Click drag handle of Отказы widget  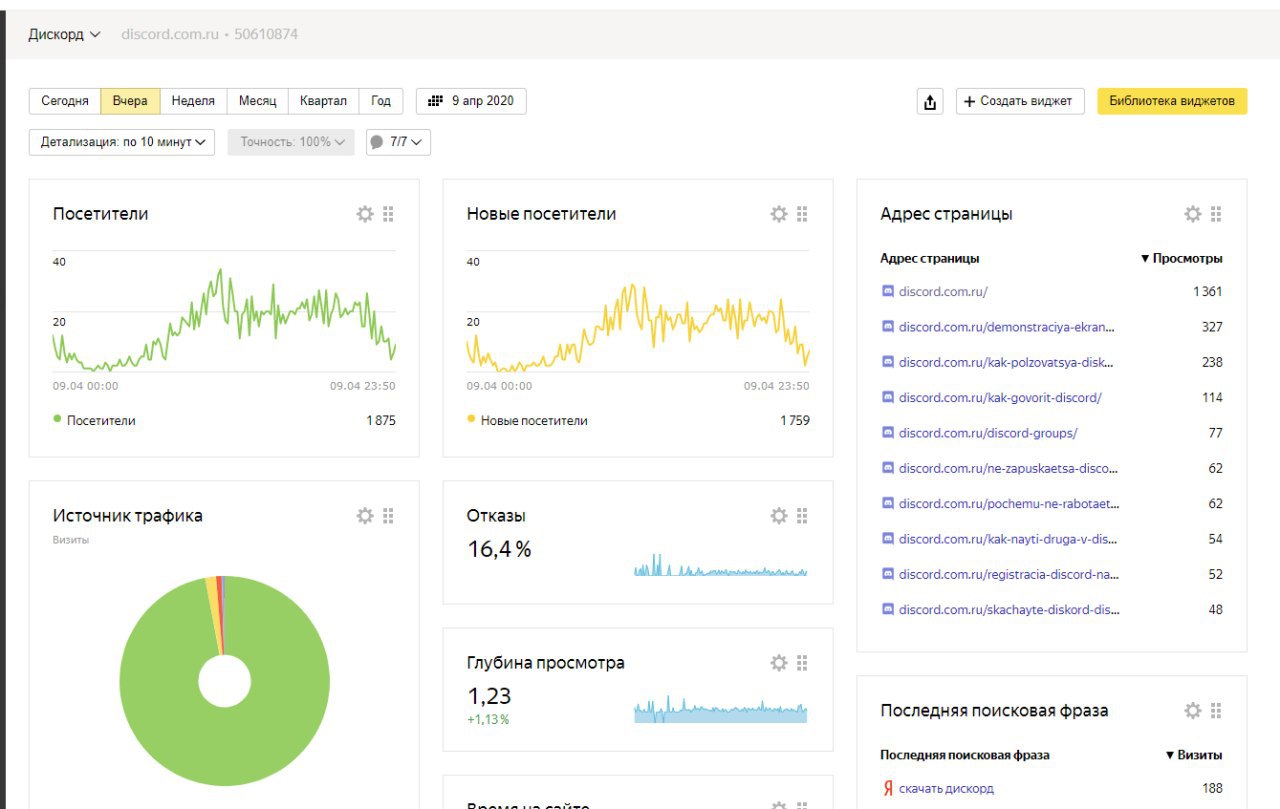pos(803,516)
